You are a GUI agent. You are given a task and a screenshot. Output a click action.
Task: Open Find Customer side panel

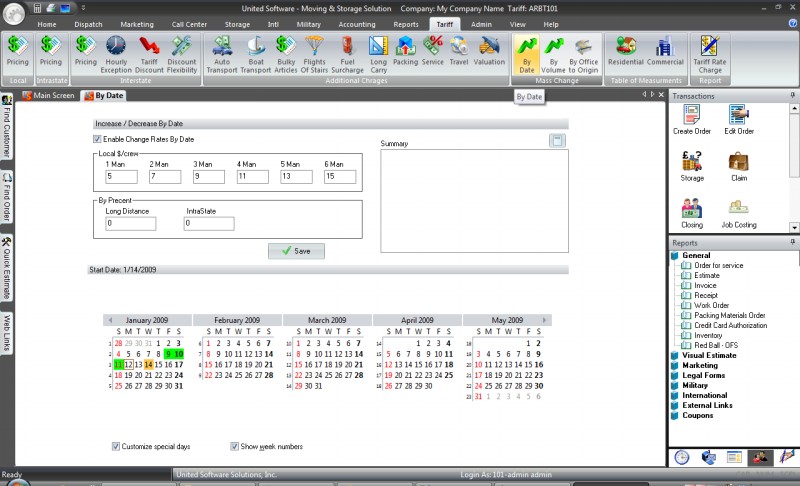click(7, 127)
